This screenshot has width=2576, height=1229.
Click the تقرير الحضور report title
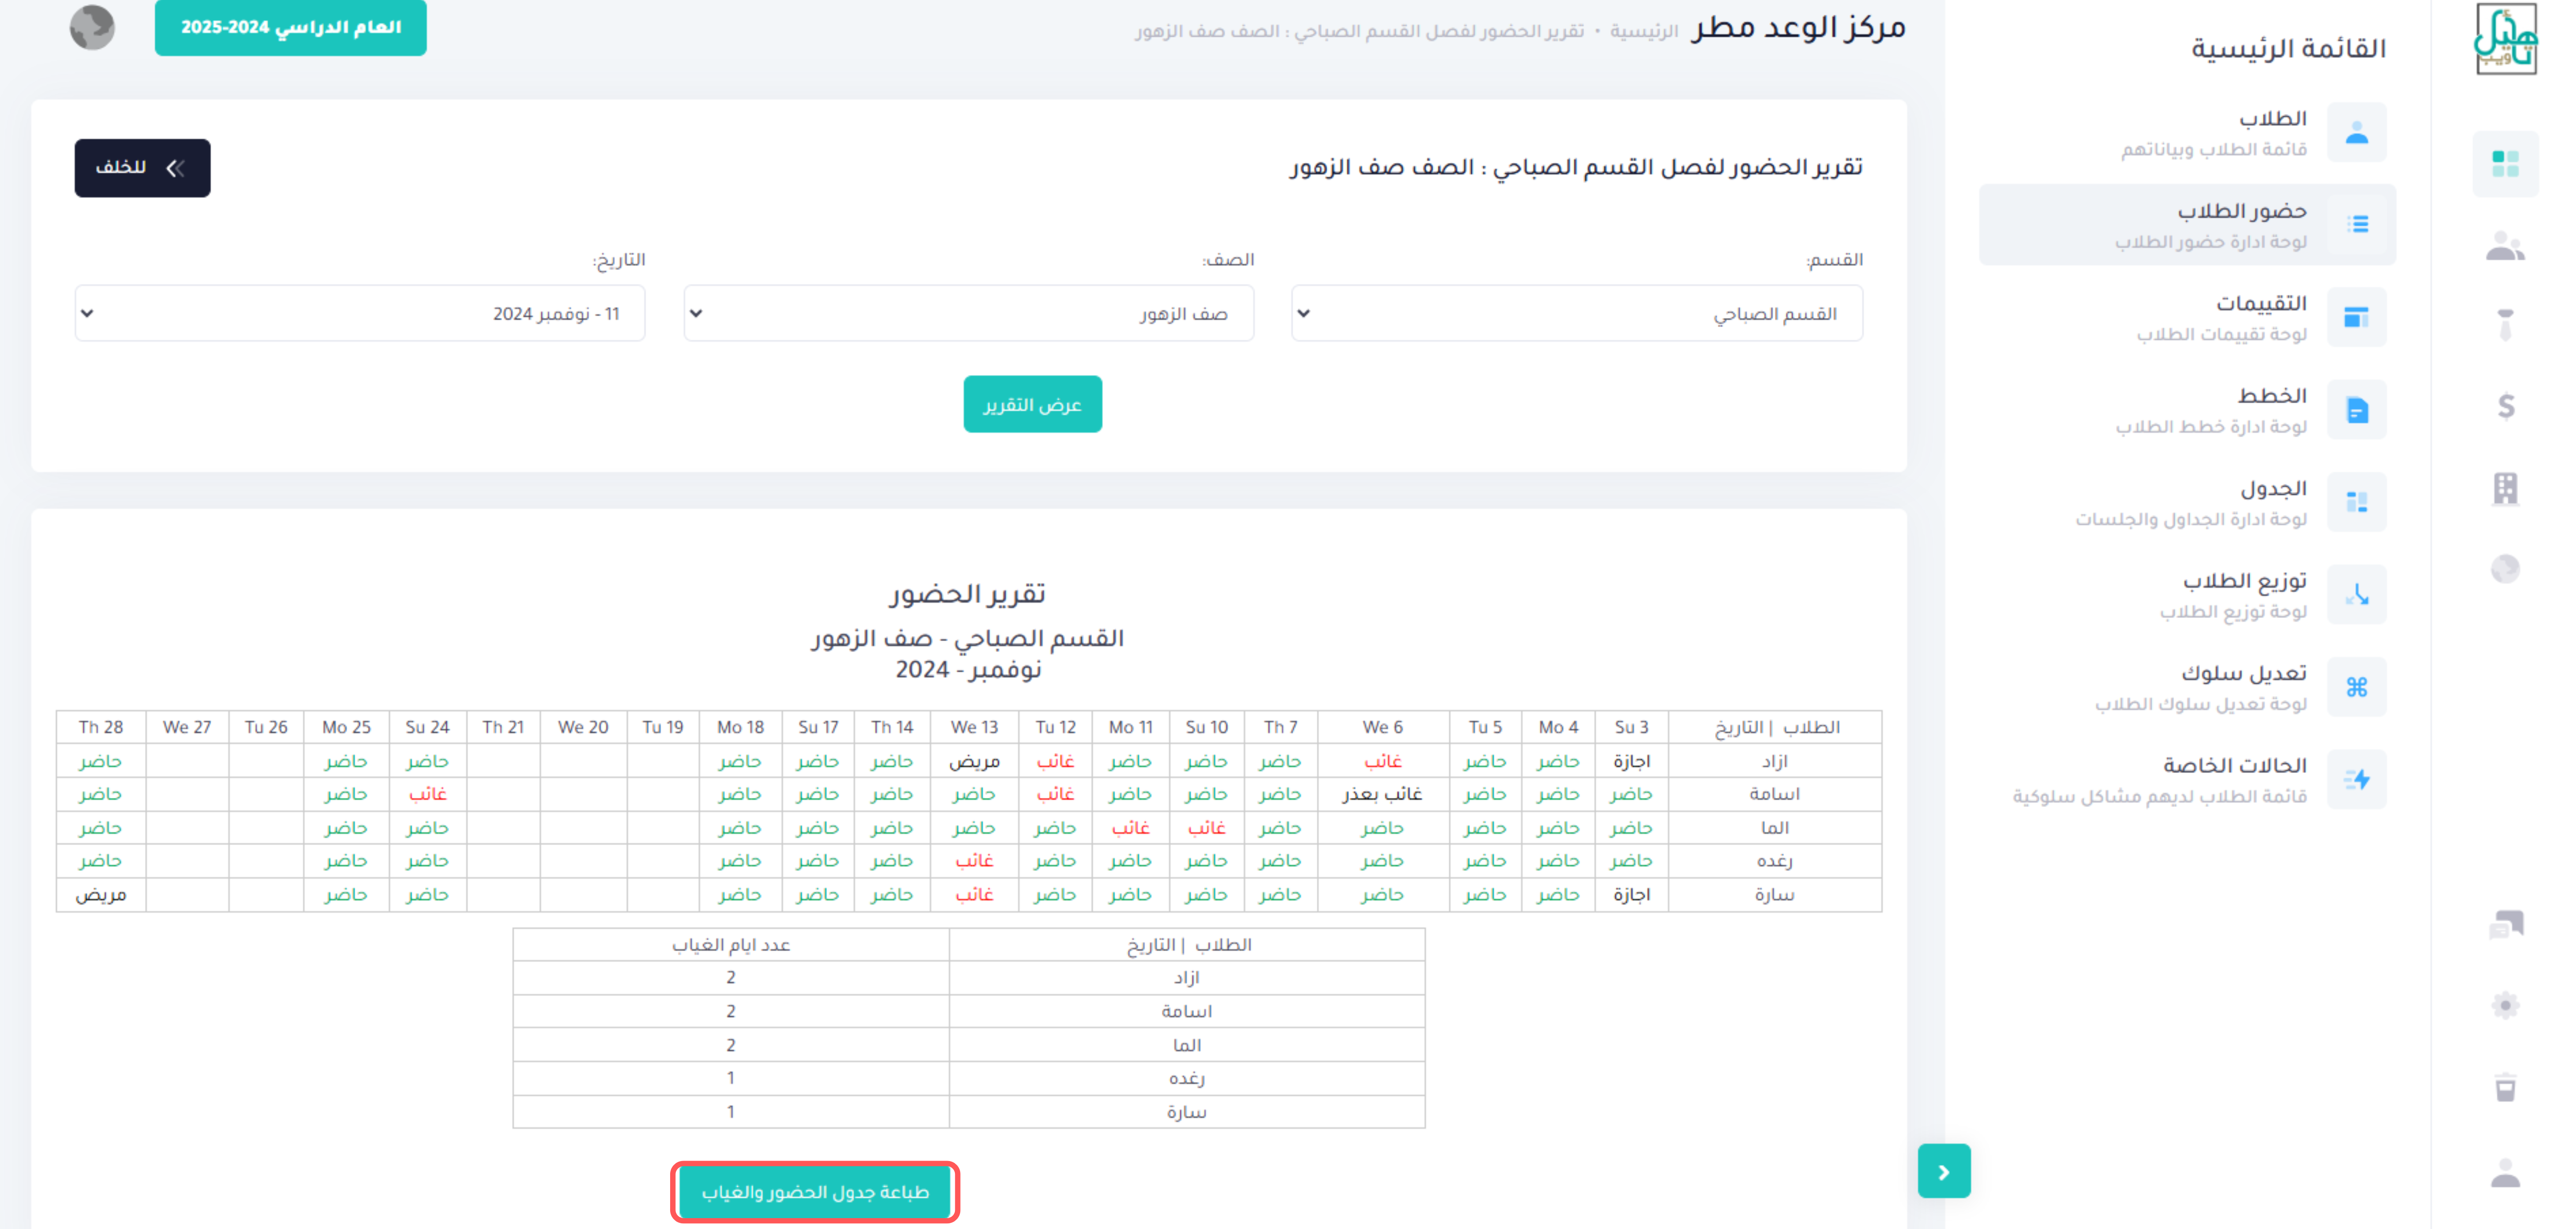coord(967,594)
